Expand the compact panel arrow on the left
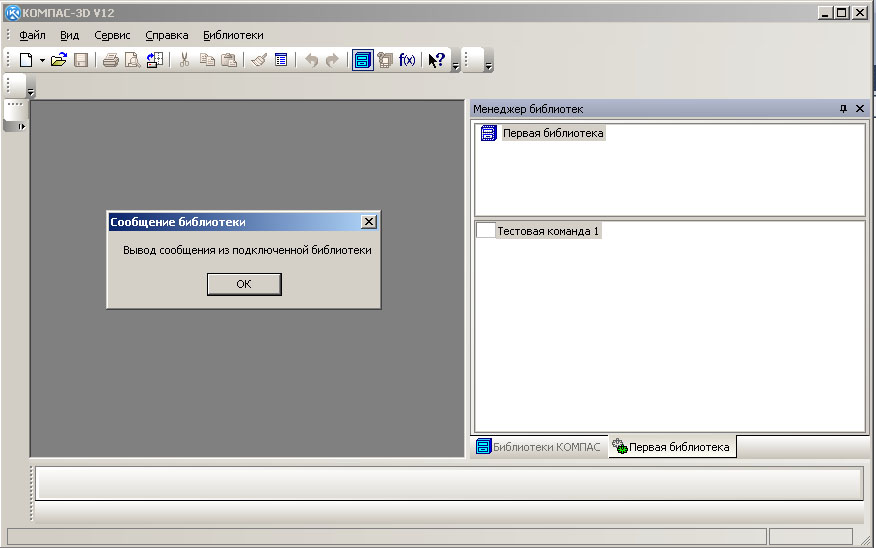The width and height of the screenshot is (876, 548). pyautogui.click(x=22, y=126)
